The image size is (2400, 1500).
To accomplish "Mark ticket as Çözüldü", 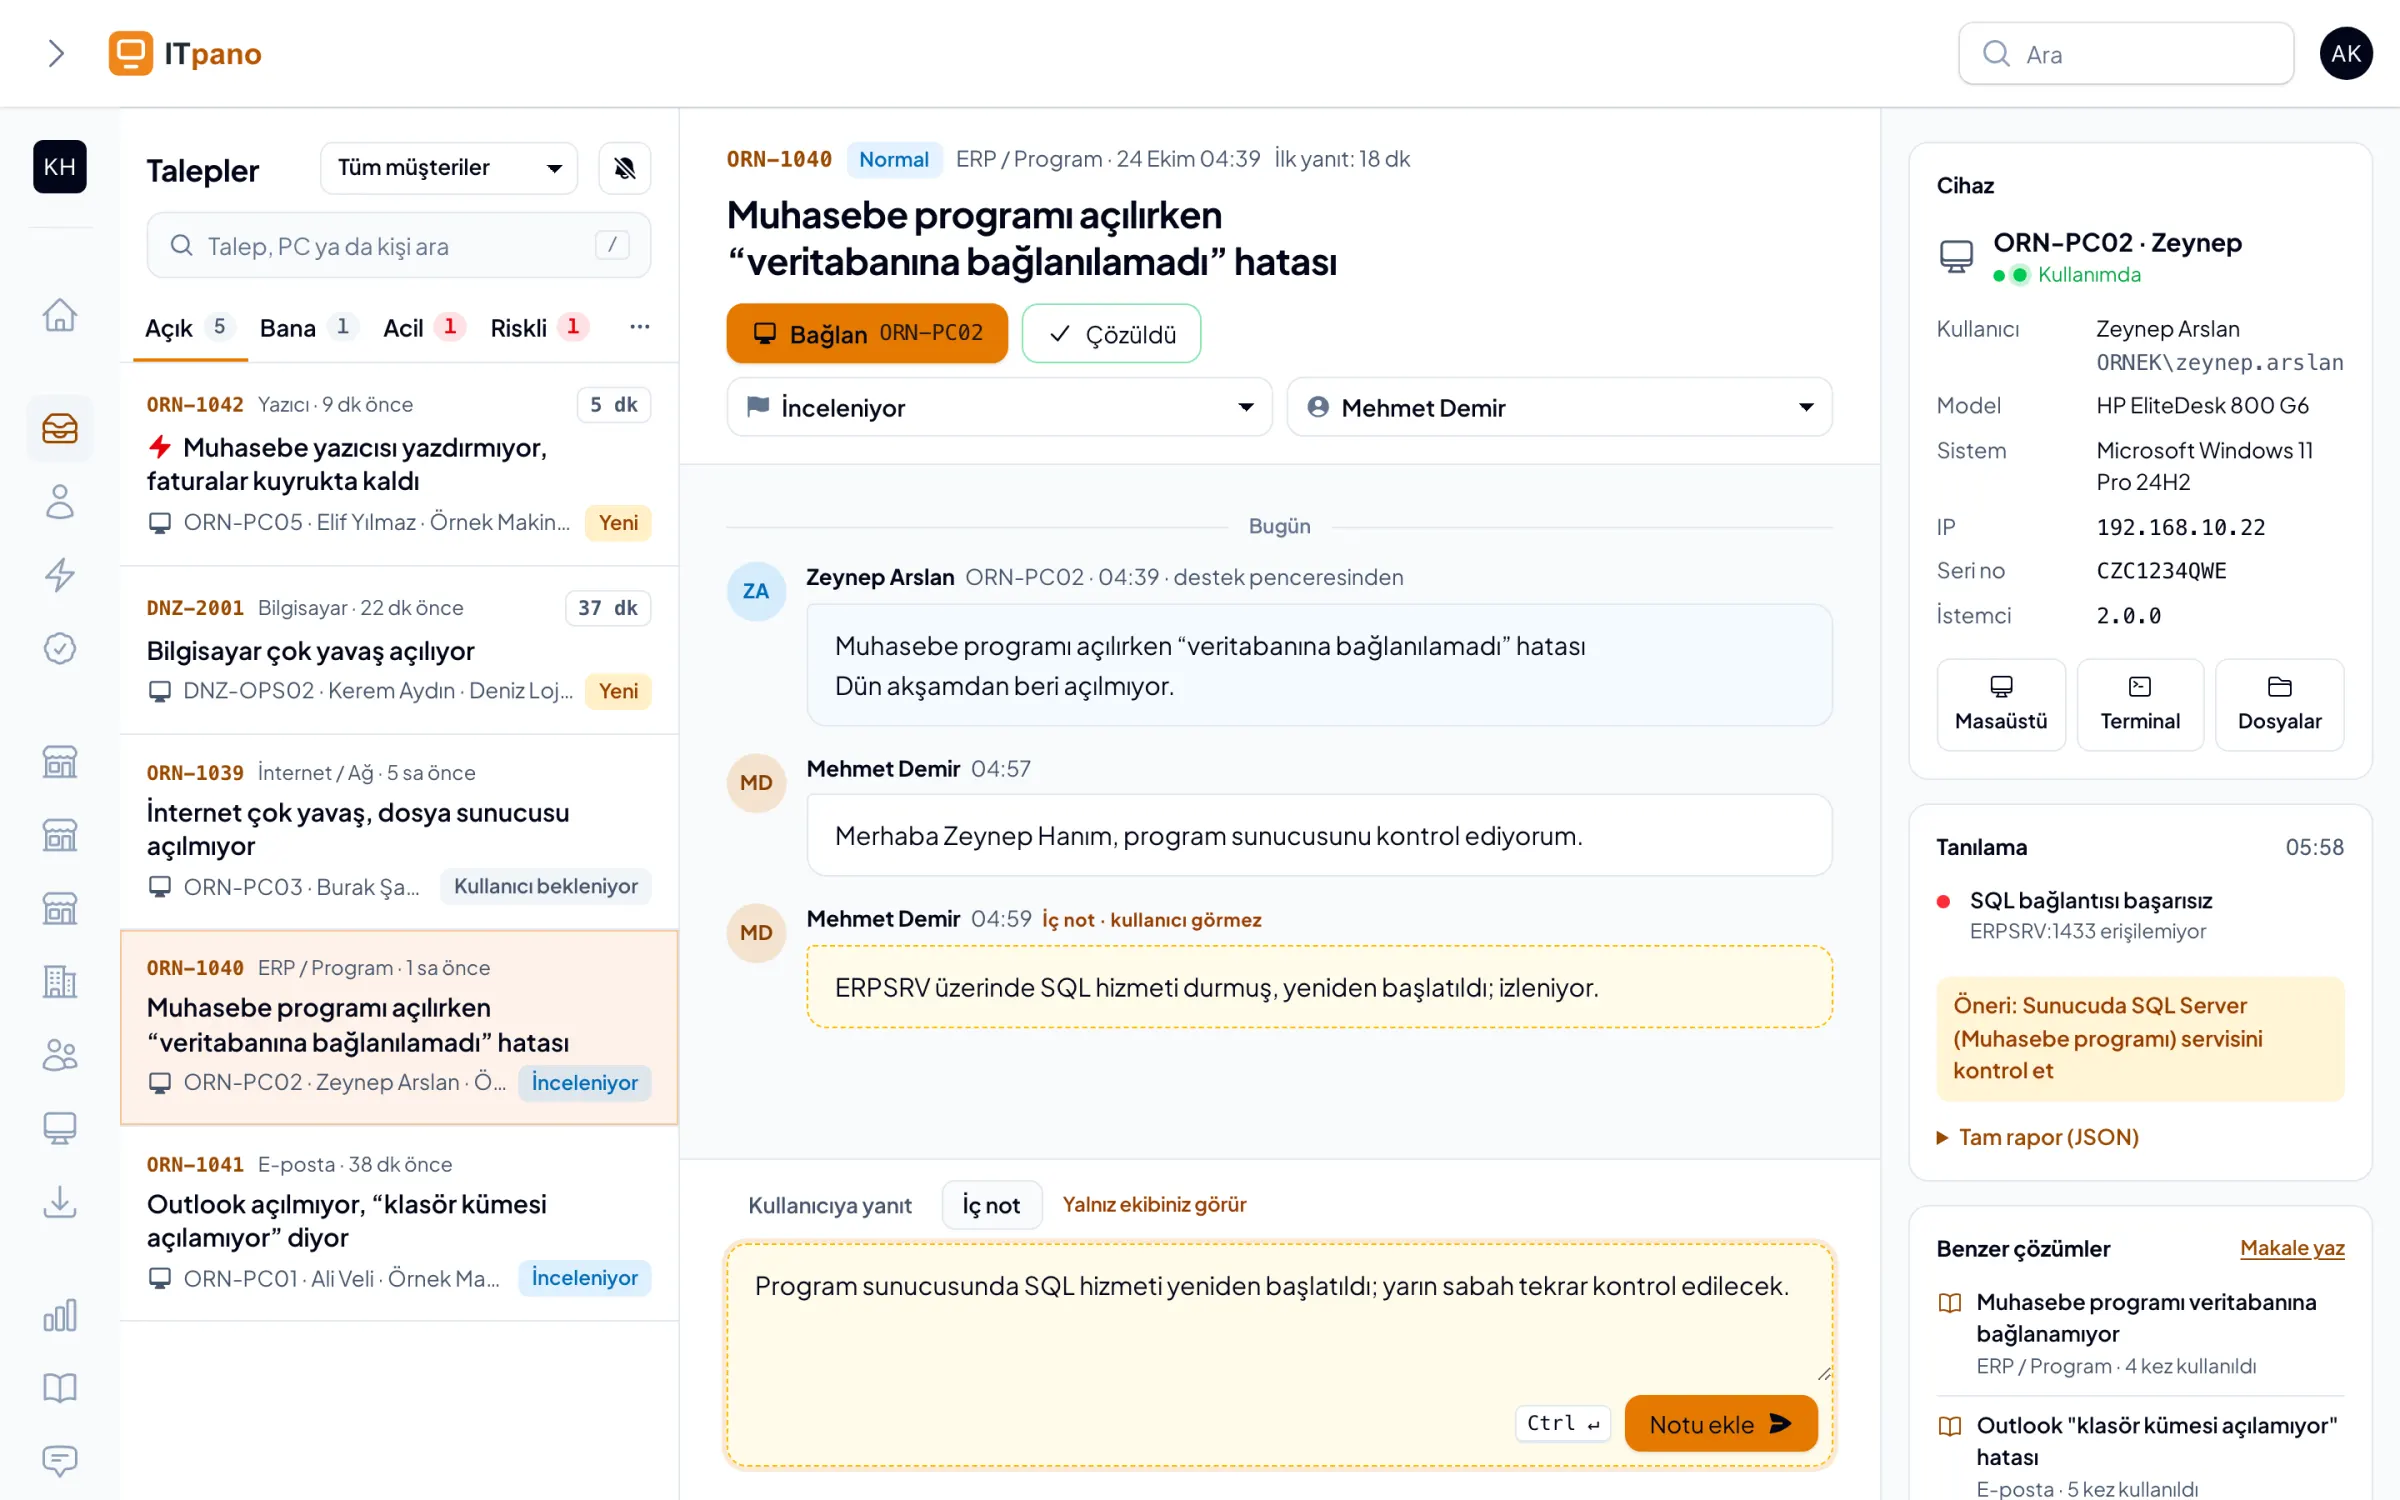I will (1111, 333).
